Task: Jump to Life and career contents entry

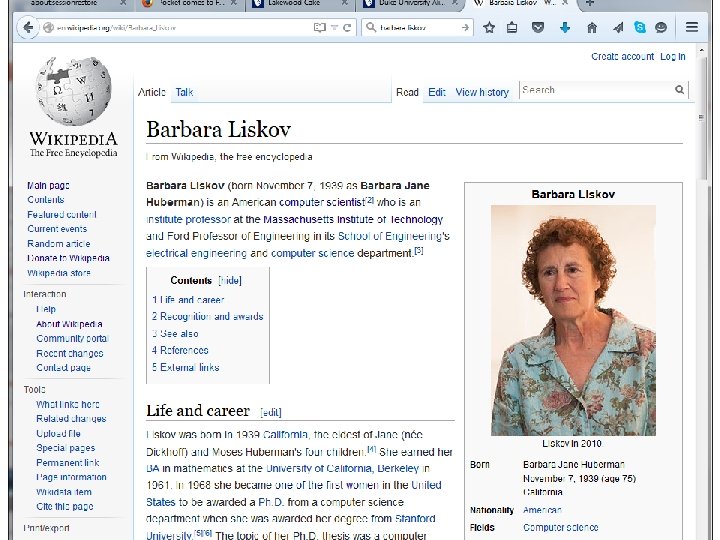Action: tap(188, 300)
